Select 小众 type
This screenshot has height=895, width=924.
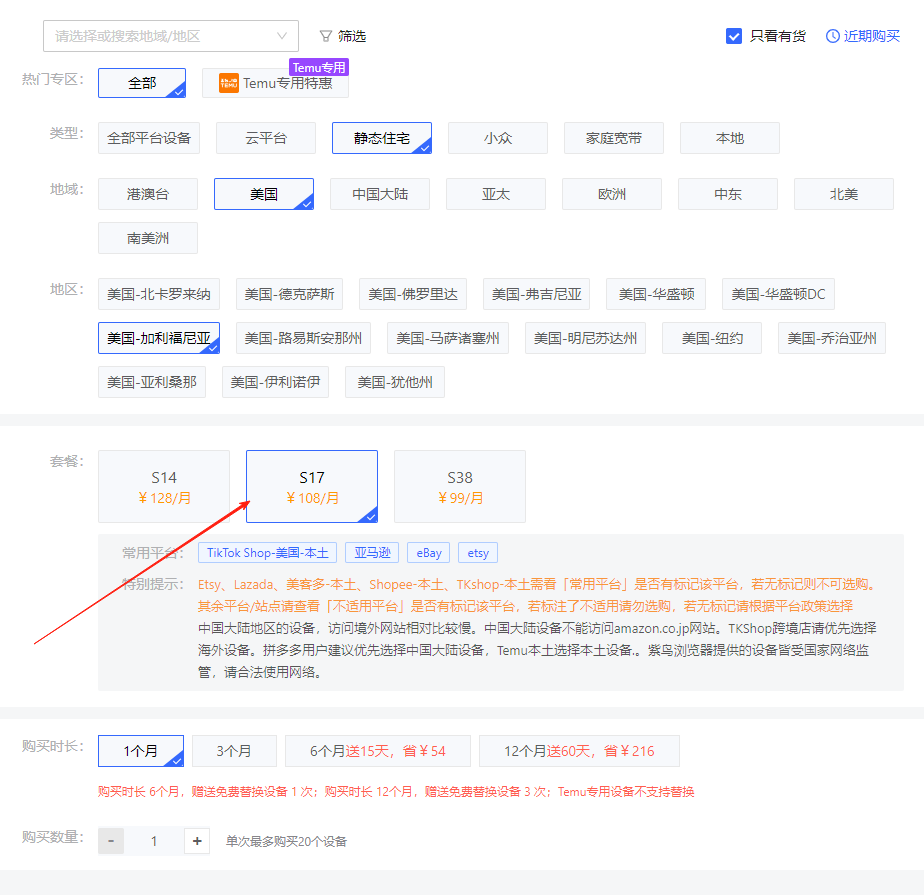click(498, 138)
